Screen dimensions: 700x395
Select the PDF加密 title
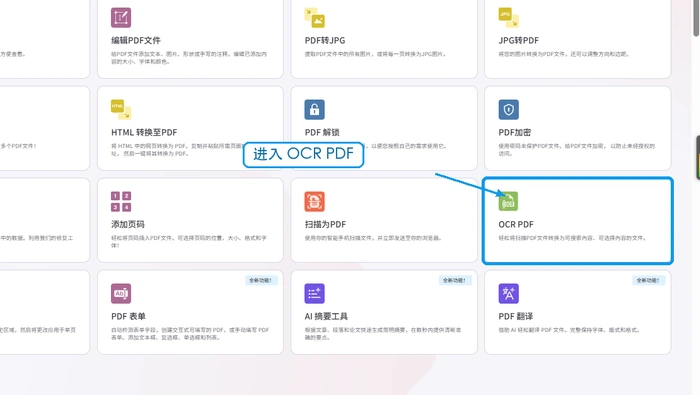click(x=515, y=132)
